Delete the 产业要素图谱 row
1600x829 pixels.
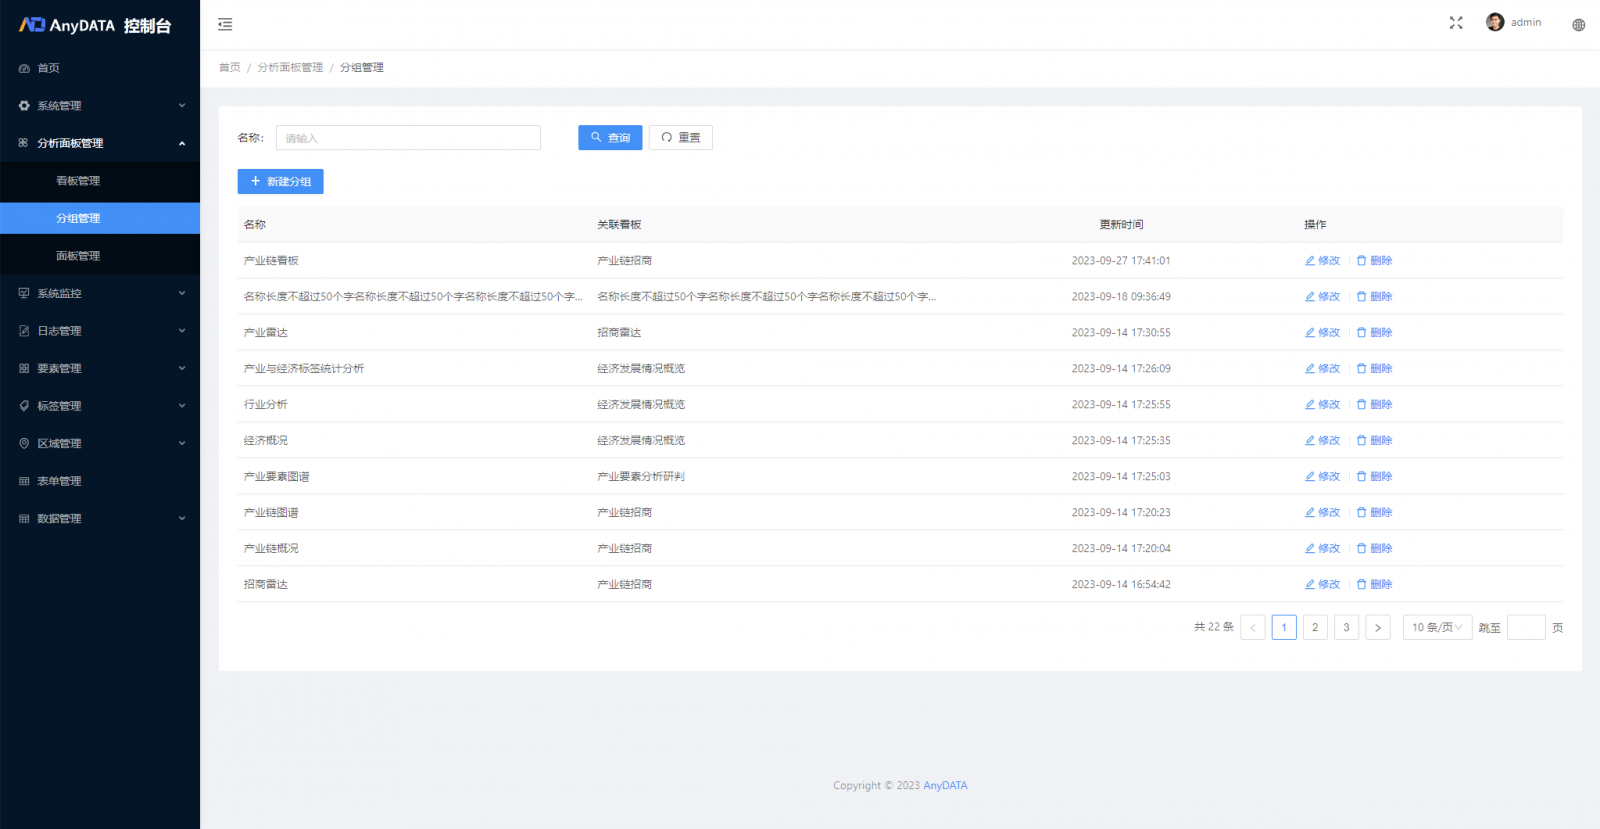pyautogui.click(x=1374, y=476)
